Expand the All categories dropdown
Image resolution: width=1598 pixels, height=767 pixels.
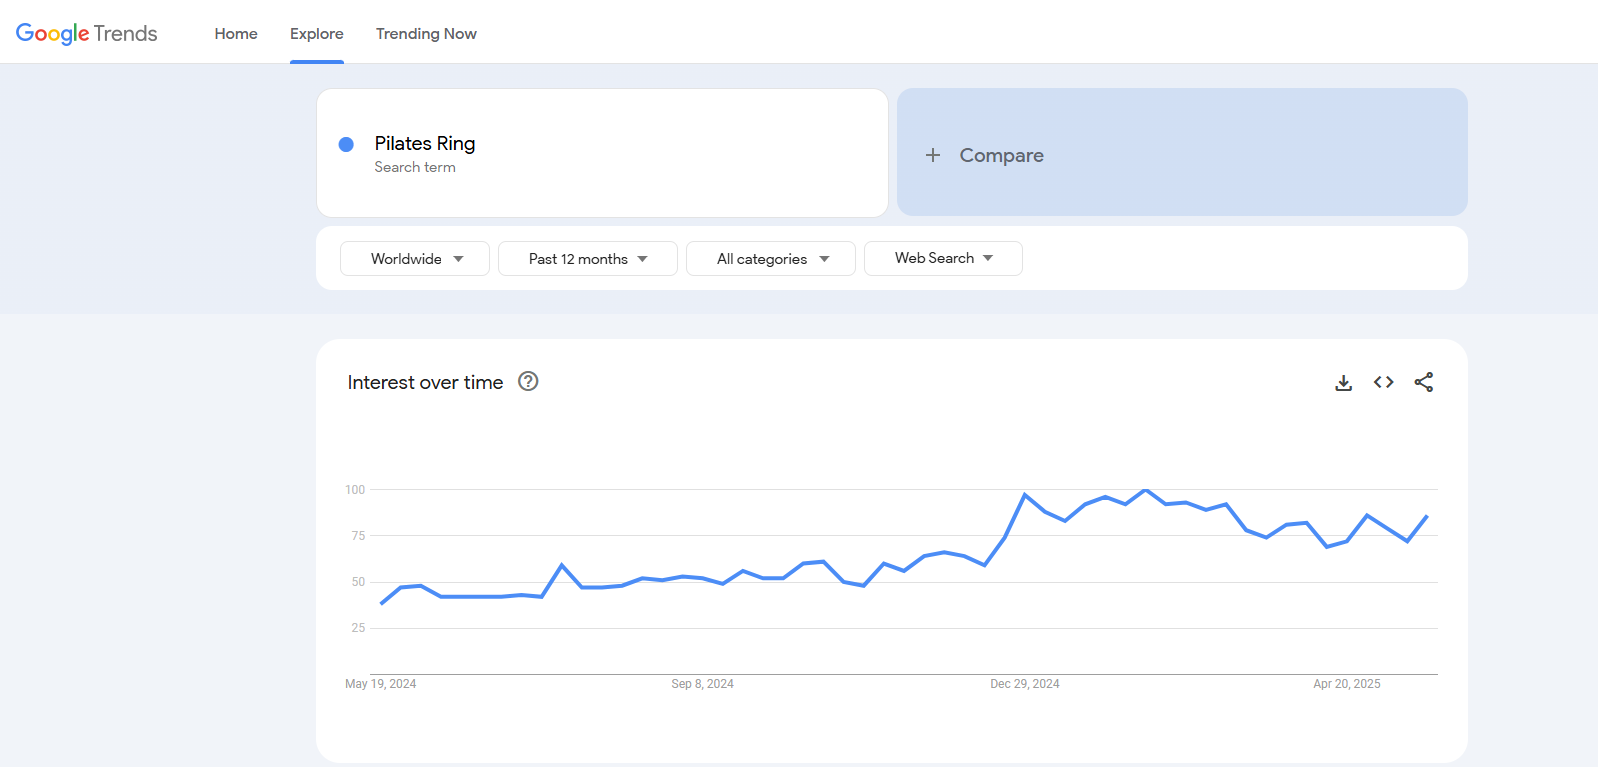click(x=771, y=258)
